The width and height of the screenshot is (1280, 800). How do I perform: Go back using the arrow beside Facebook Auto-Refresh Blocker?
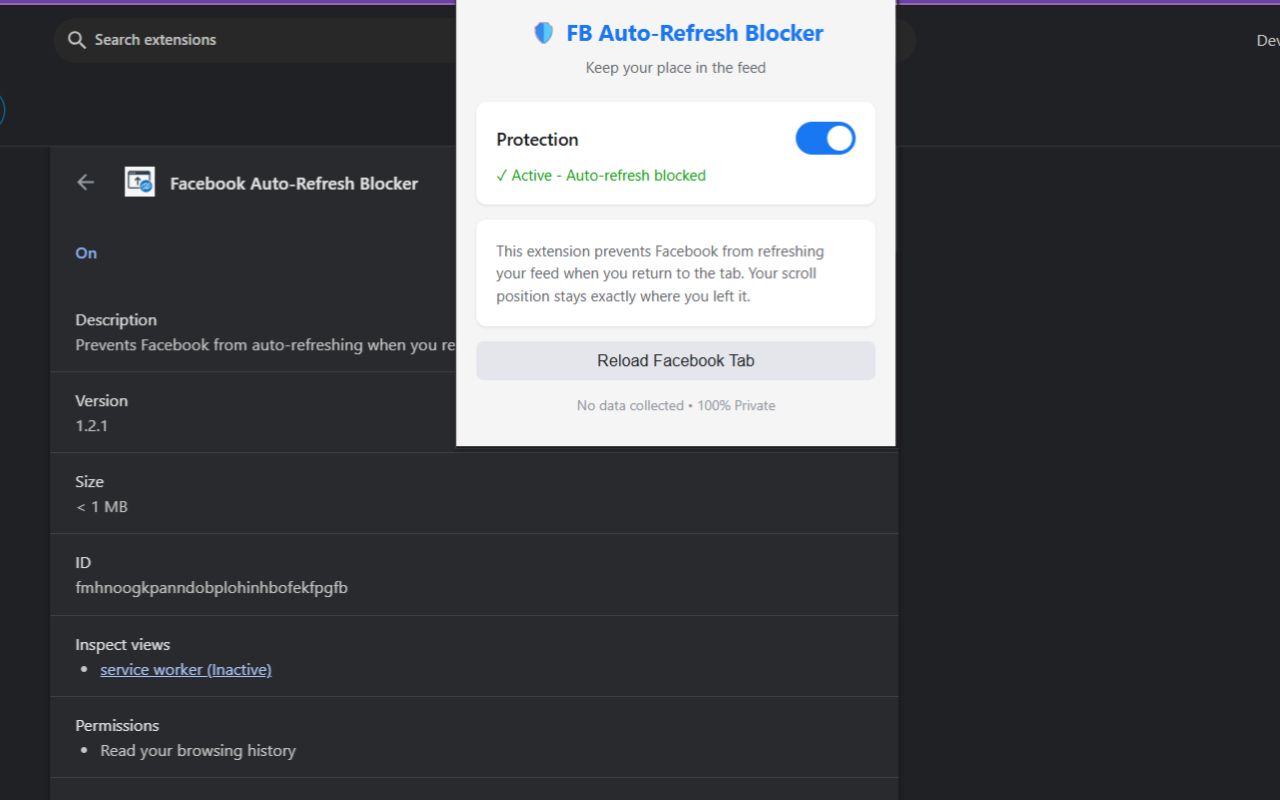86,182
